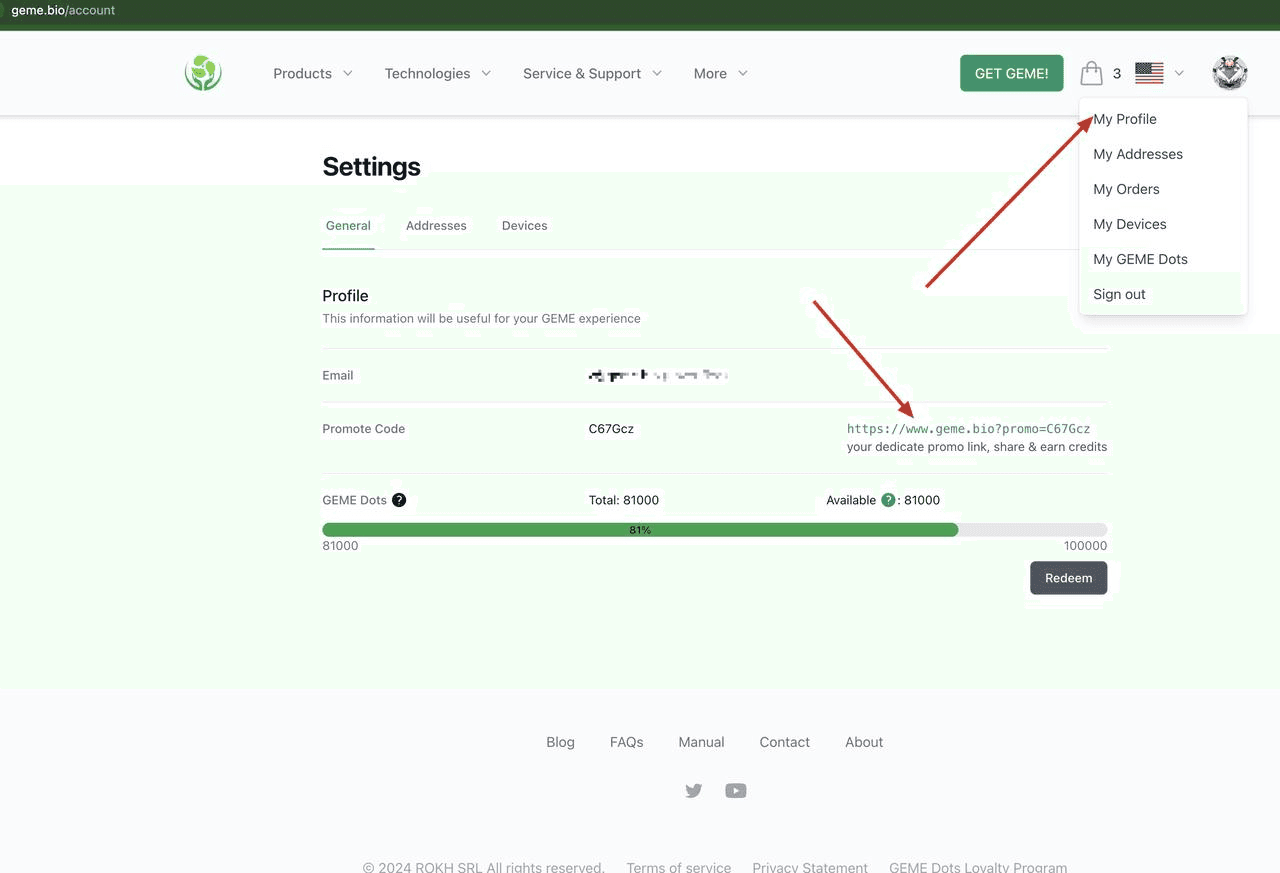The height and width of the screenshot is (873, 1280).
Task: Click the GEME plant logo
Action: click(203, 72)
